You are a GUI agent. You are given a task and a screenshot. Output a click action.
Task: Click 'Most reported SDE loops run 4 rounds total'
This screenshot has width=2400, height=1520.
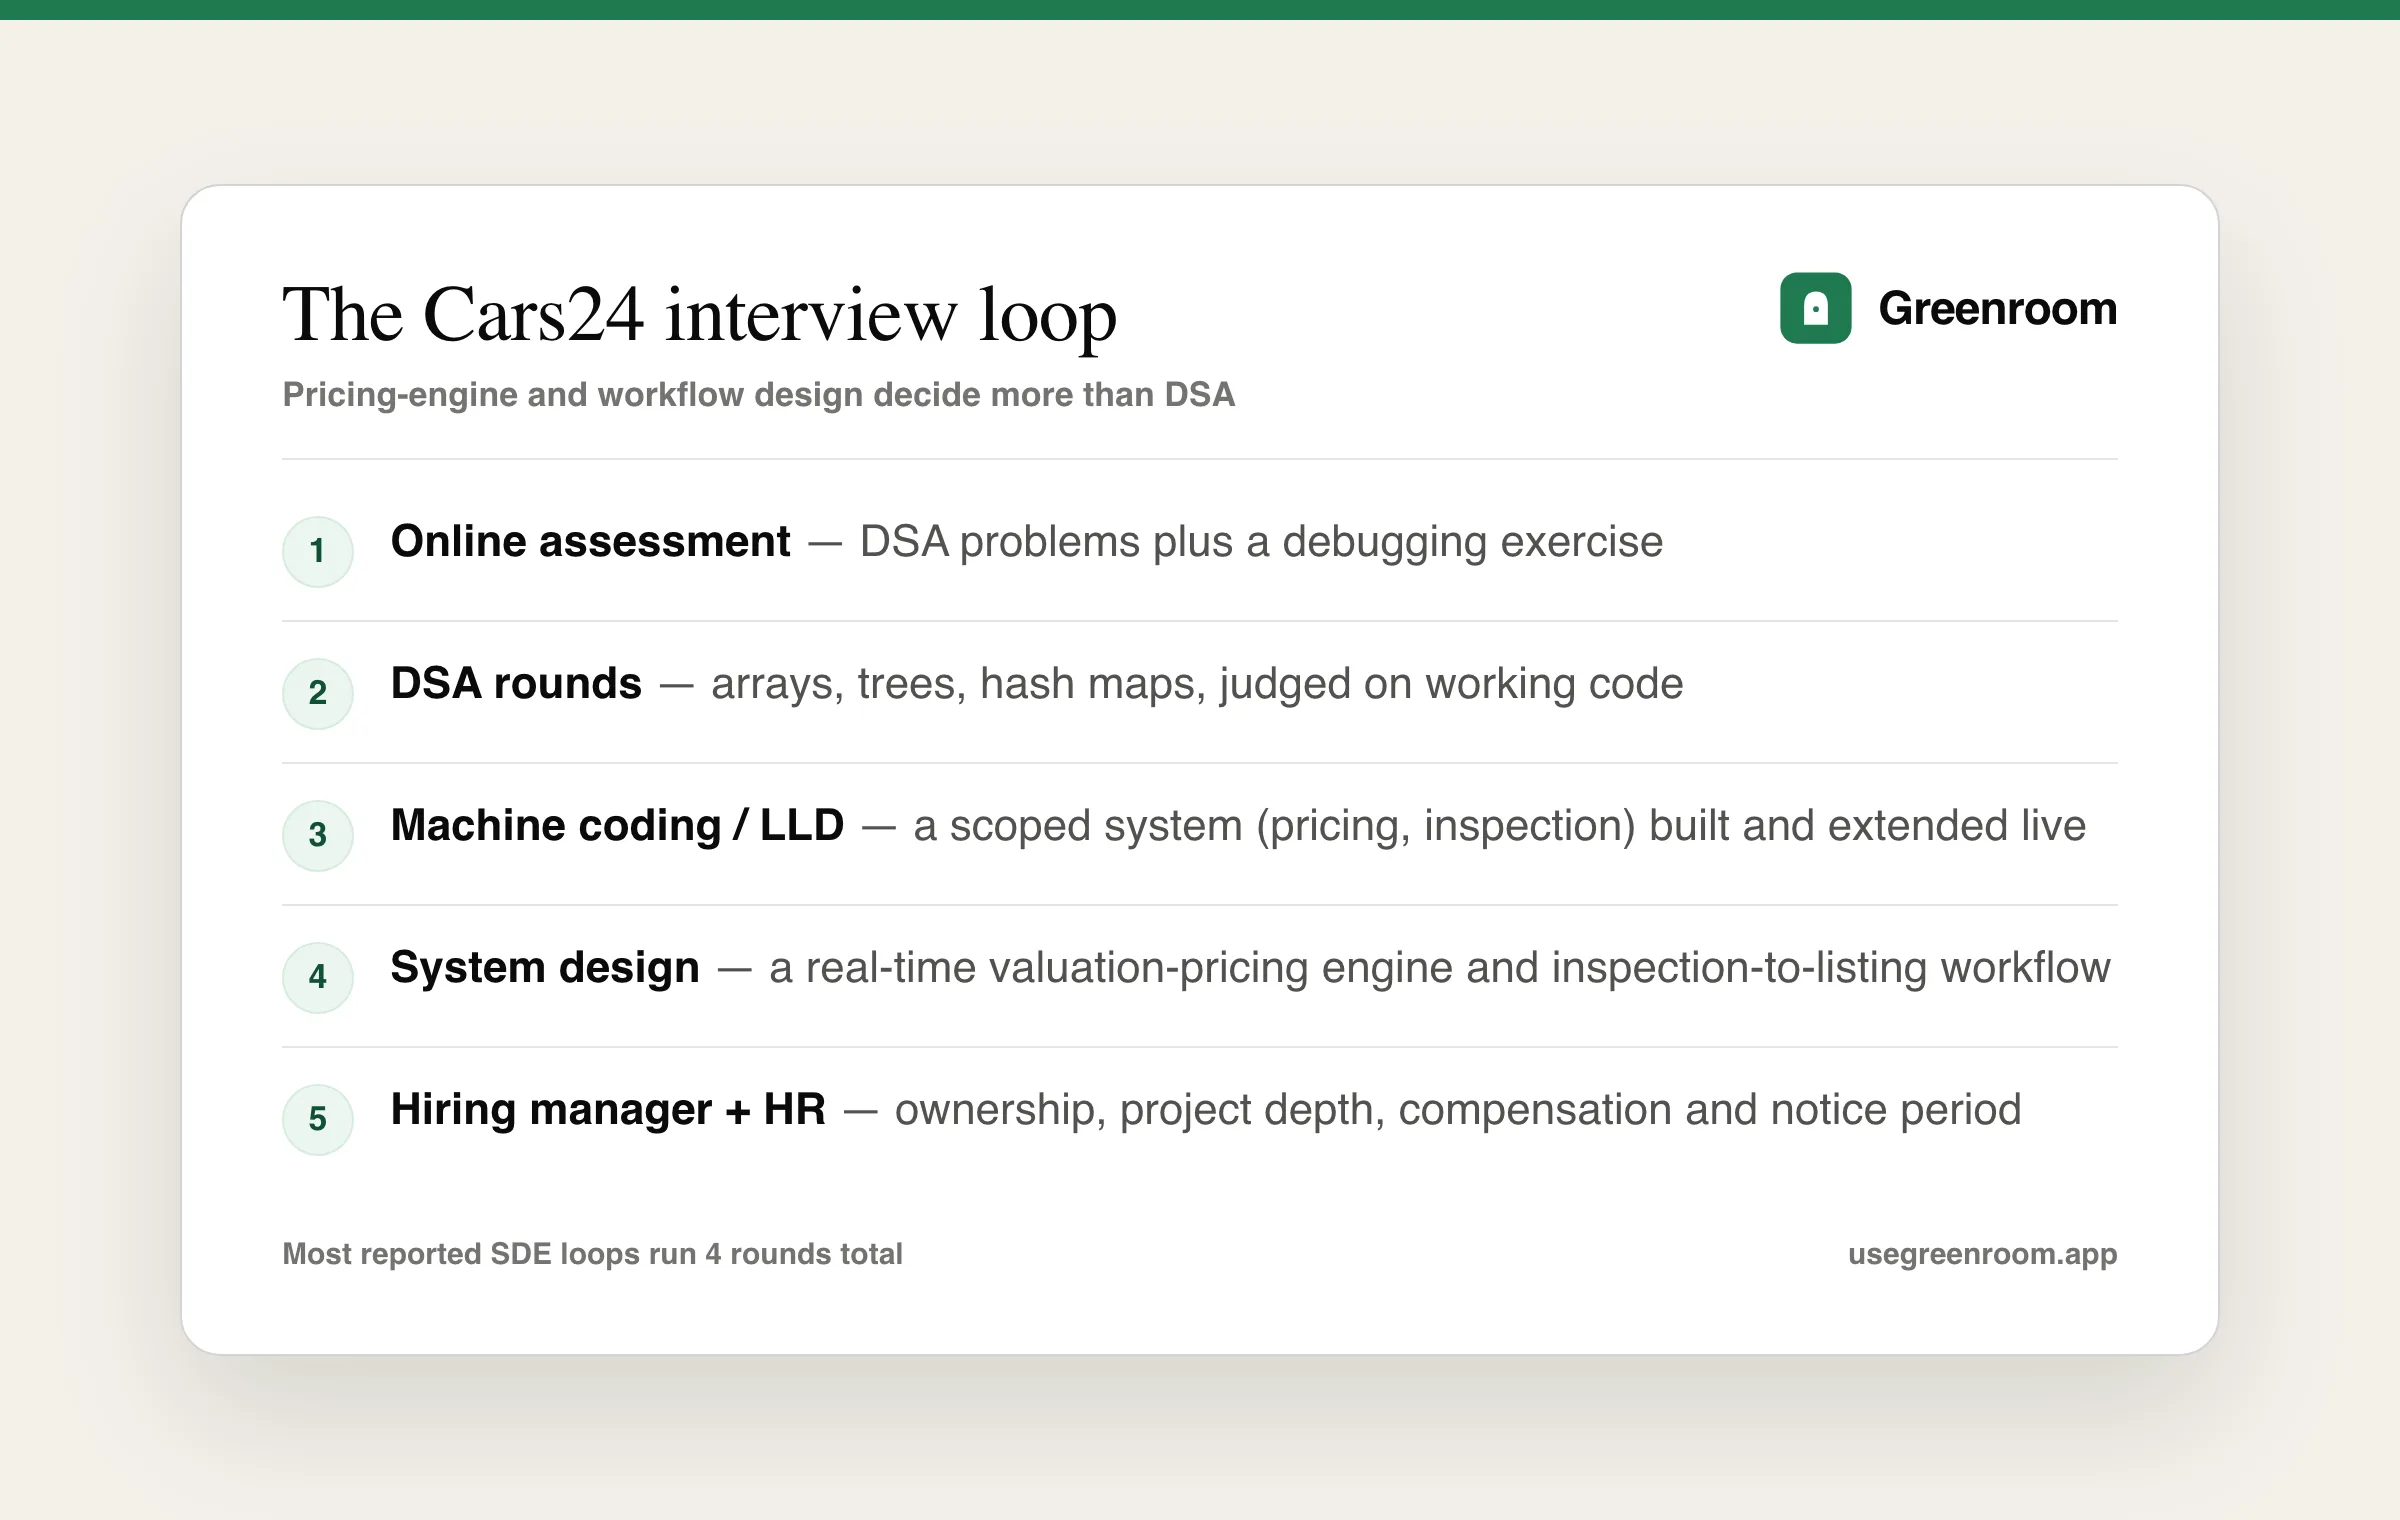click(x=592, y=1254)
